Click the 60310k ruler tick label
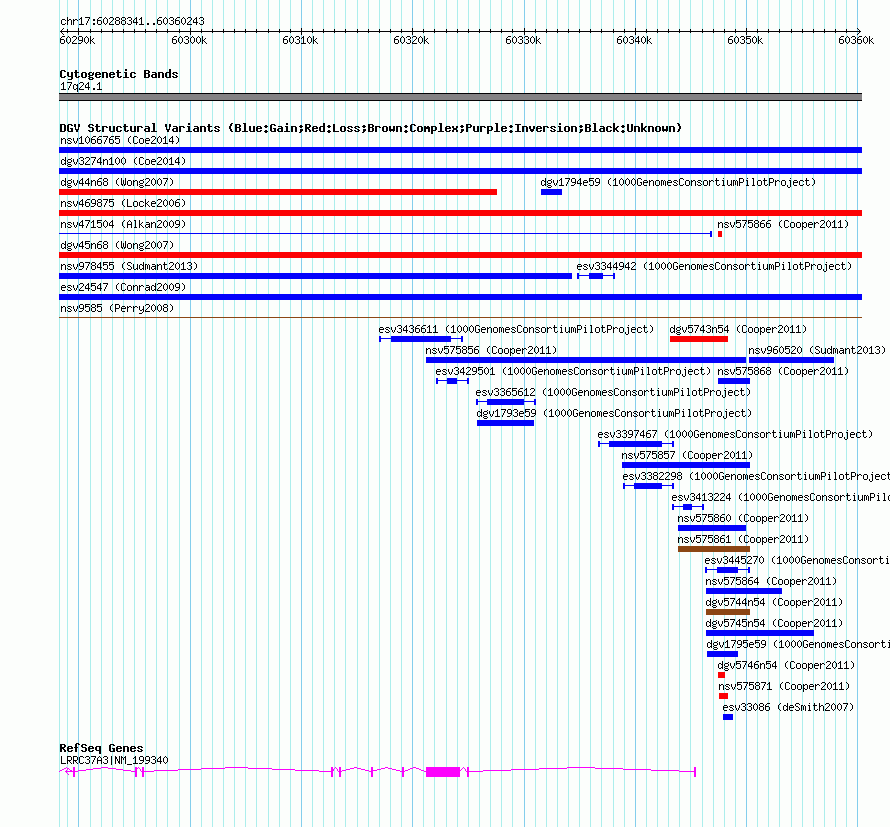The image size is (890, 827). (x=300, y=40)
